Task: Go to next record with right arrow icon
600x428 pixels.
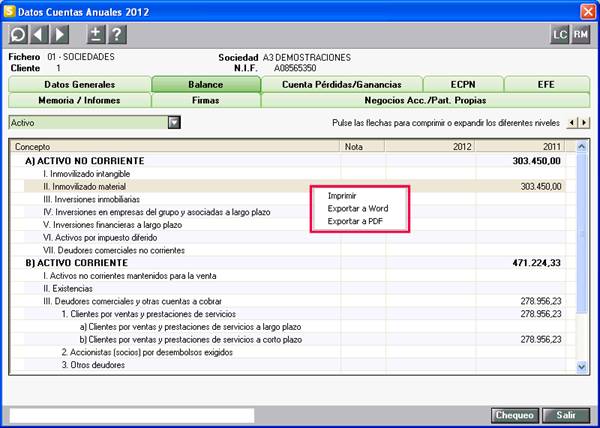Action: point(59,35)
